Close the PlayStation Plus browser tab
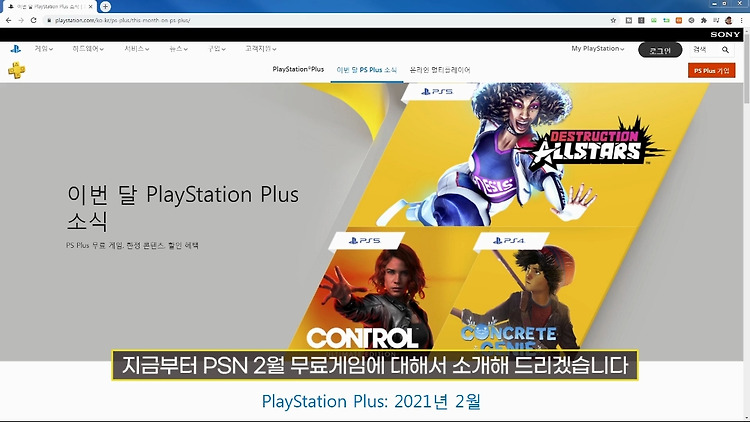This screenshot has height=422, width=750. 90,7
